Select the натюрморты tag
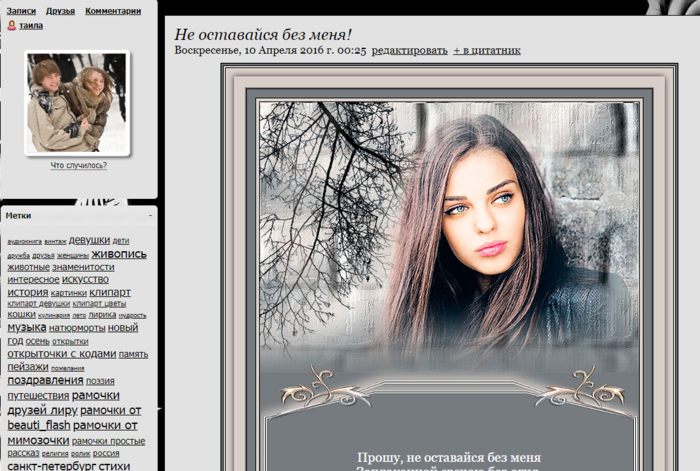This screenshot has width=700, height=471. tap(77, 328)
